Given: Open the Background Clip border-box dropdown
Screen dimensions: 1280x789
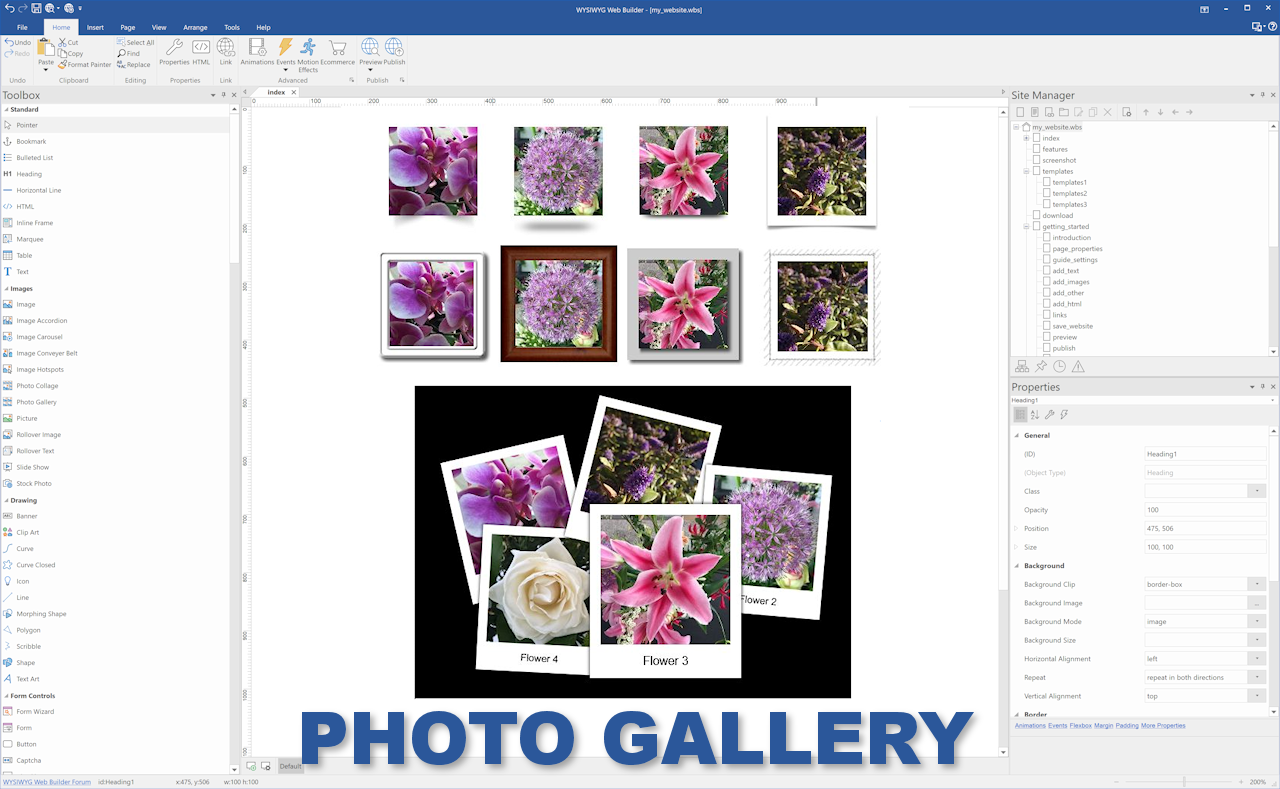Looking at the screenshot, I should click(1256, 584).
